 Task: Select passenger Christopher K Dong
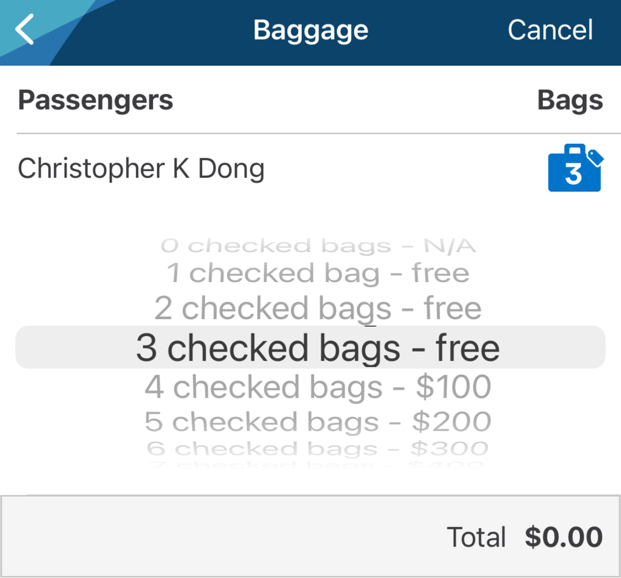(x=141, y=168)
